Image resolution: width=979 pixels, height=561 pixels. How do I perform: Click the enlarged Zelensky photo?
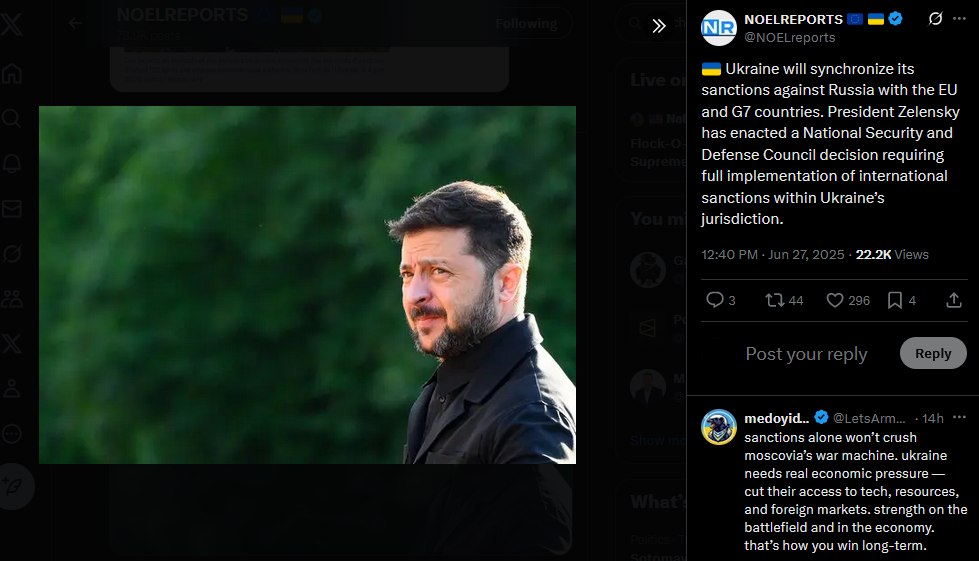(307, 285)
